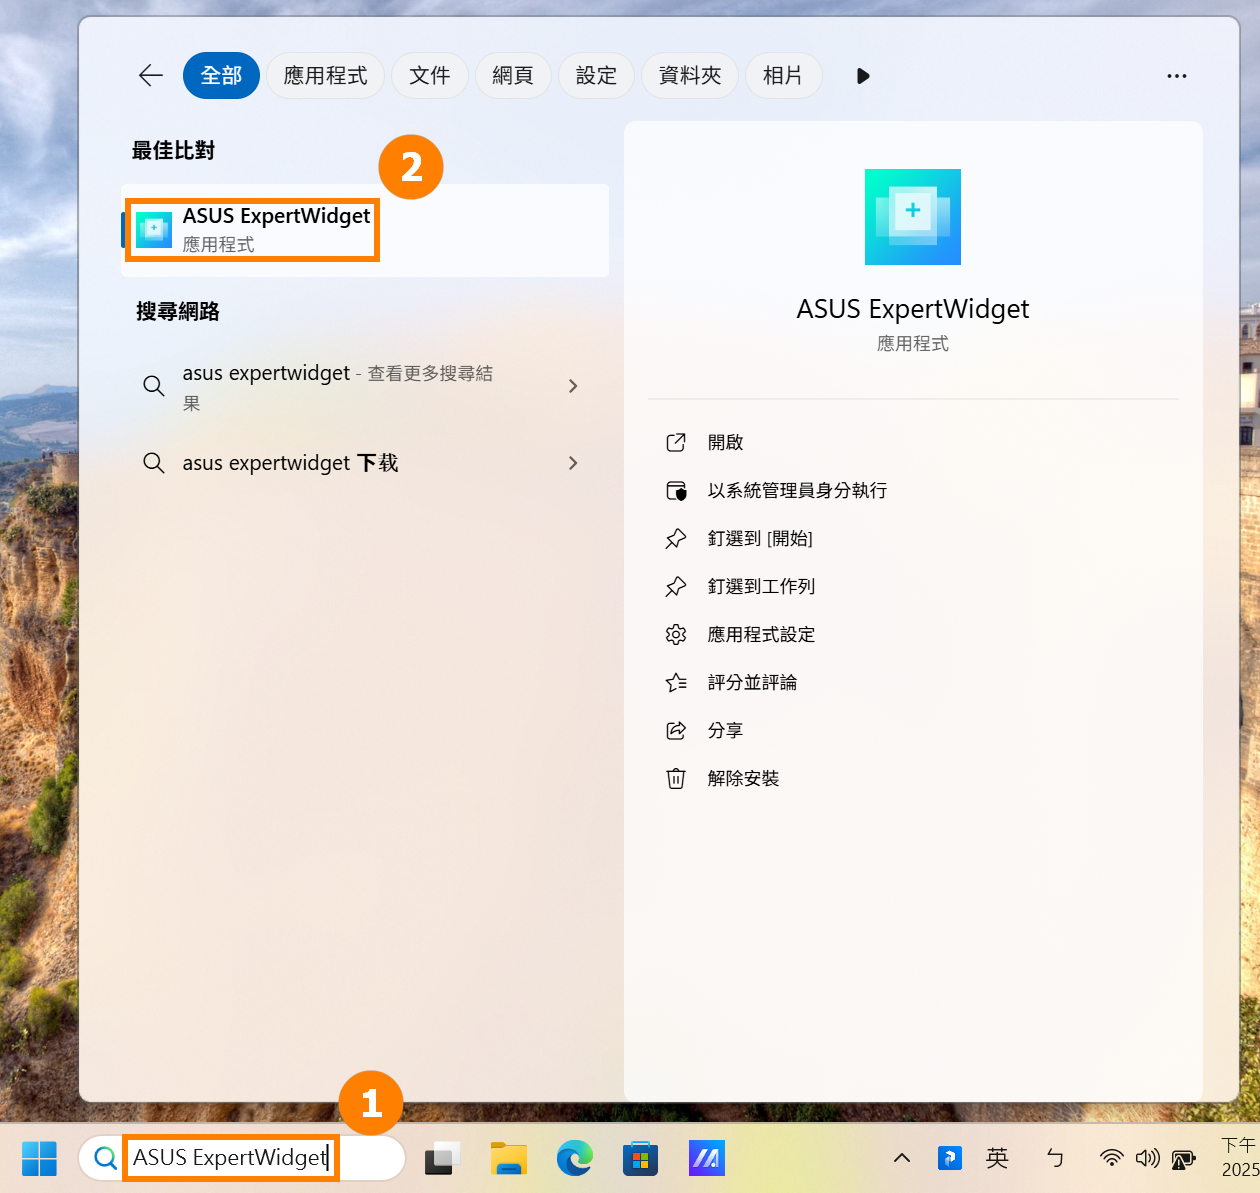Open the taskbar clock and date
The height and width of the screenshot is (1193, 1260).
tap(1240, 1158)
